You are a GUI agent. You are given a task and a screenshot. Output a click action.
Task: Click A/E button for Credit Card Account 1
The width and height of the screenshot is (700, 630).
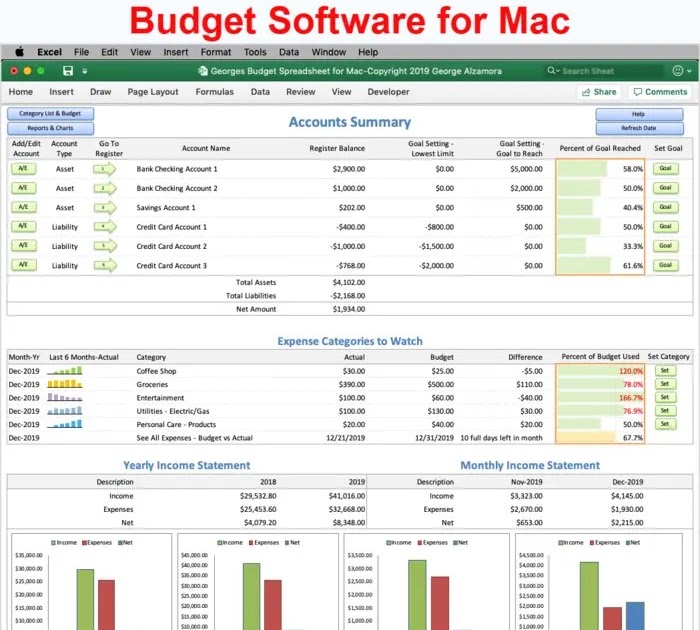coord(24,226)
